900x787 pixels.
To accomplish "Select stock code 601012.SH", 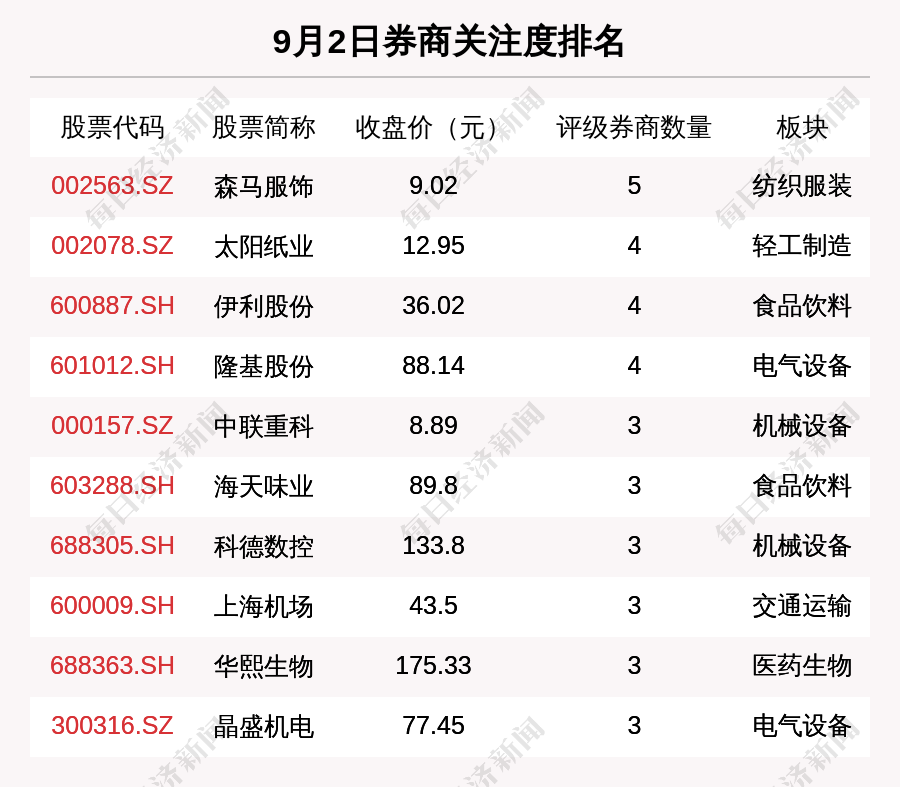I will pyautogui.click(x=112, y=366).
